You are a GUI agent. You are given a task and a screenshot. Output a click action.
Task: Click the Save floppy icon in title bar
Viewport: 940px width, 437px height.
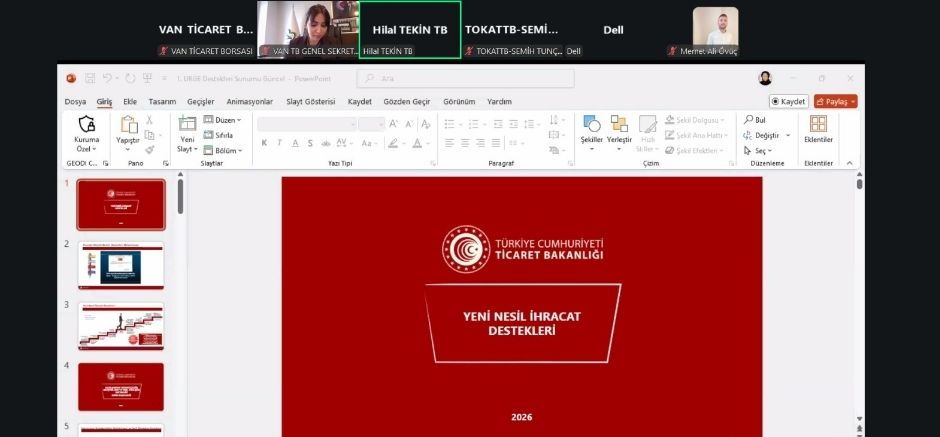point(90,79)
